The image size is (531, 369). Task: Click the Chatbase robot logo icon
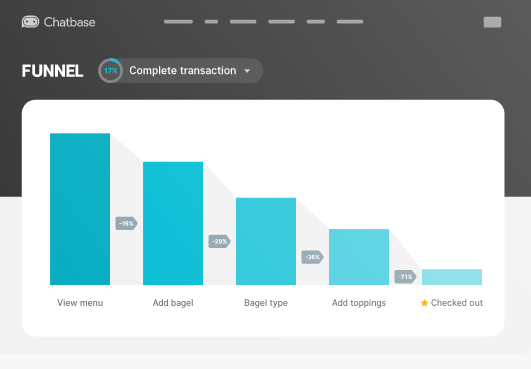coord(30,22)
